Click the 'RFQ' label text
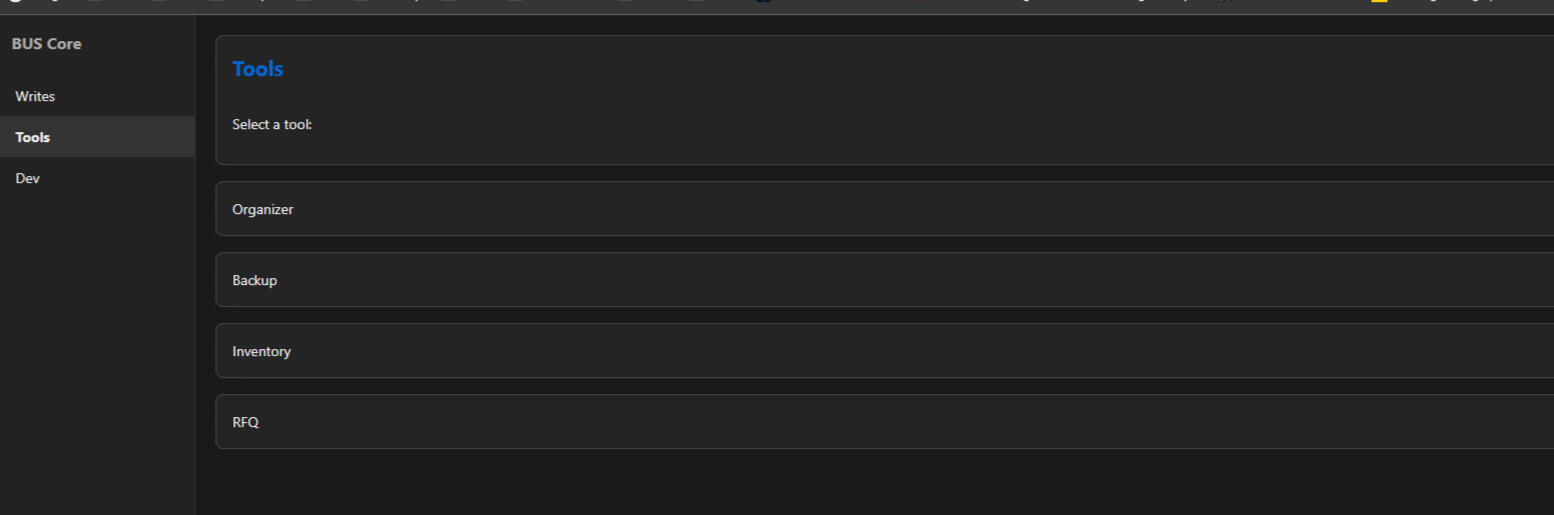The image size is (1554, 515). (246, 423)
